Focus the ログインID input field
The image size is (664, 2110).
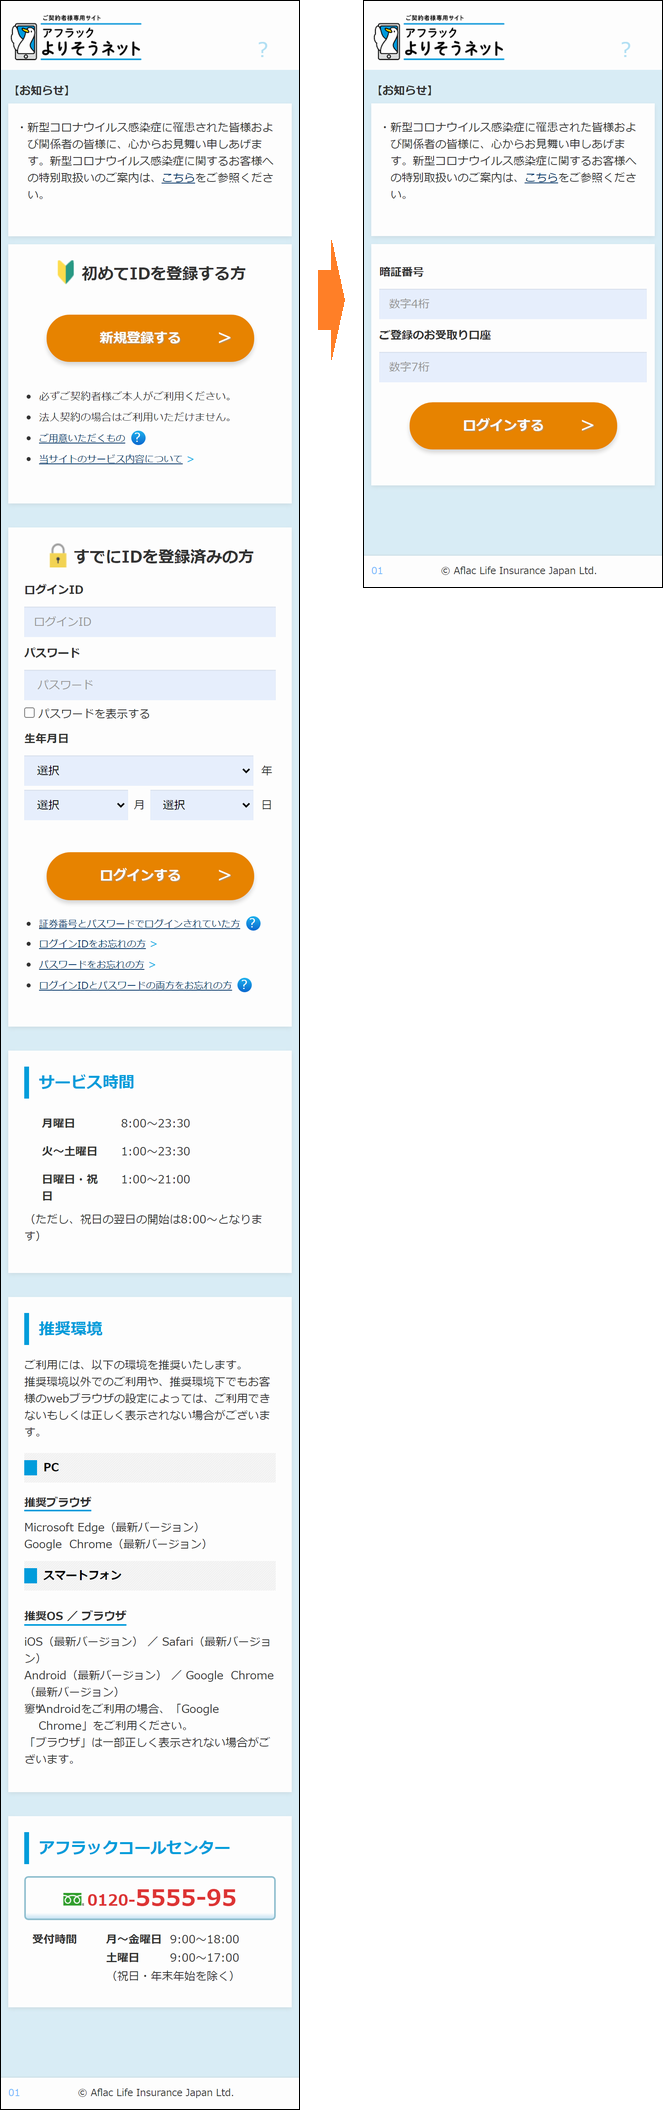pos(150,622)
